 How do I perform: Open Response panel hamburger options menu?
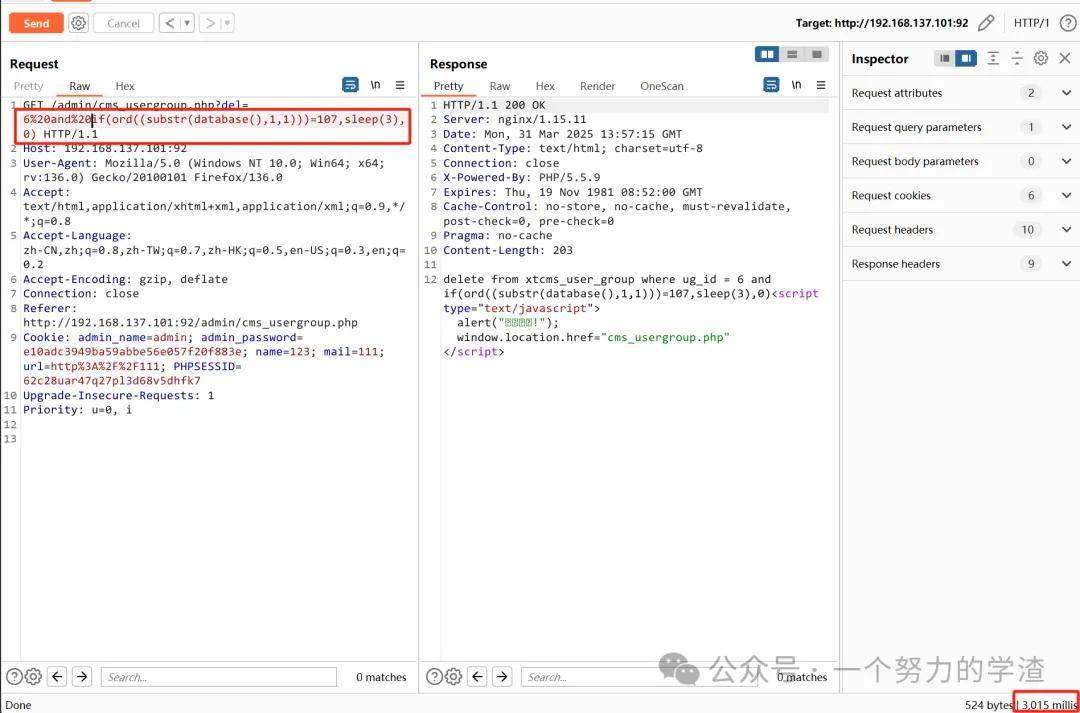click(821, 85)
